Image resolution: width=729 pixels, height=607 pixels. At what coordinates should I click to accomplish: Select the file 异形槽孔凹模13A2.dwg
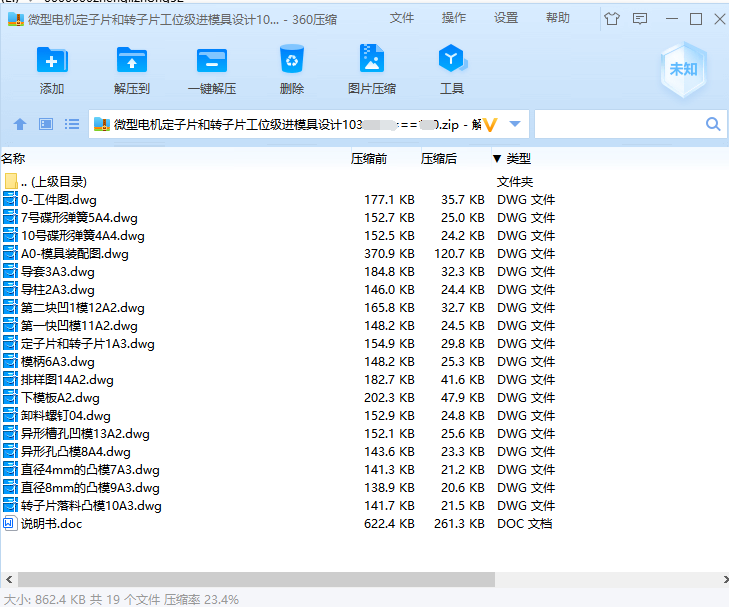click(85, 434)
